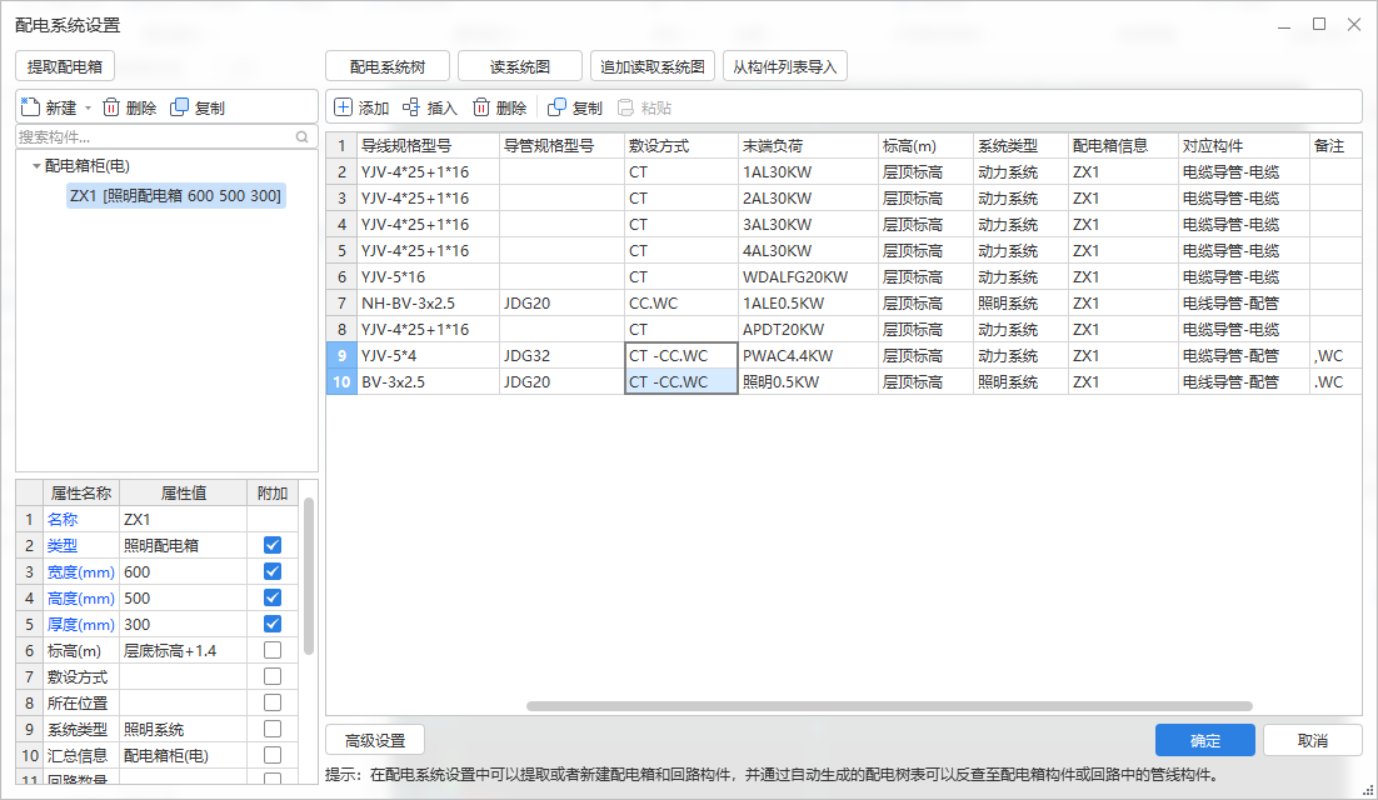Click cell 1ALE0.5KW
Image resolution: width=1378 pixels, height=800 pixels.
pos(808,303)
